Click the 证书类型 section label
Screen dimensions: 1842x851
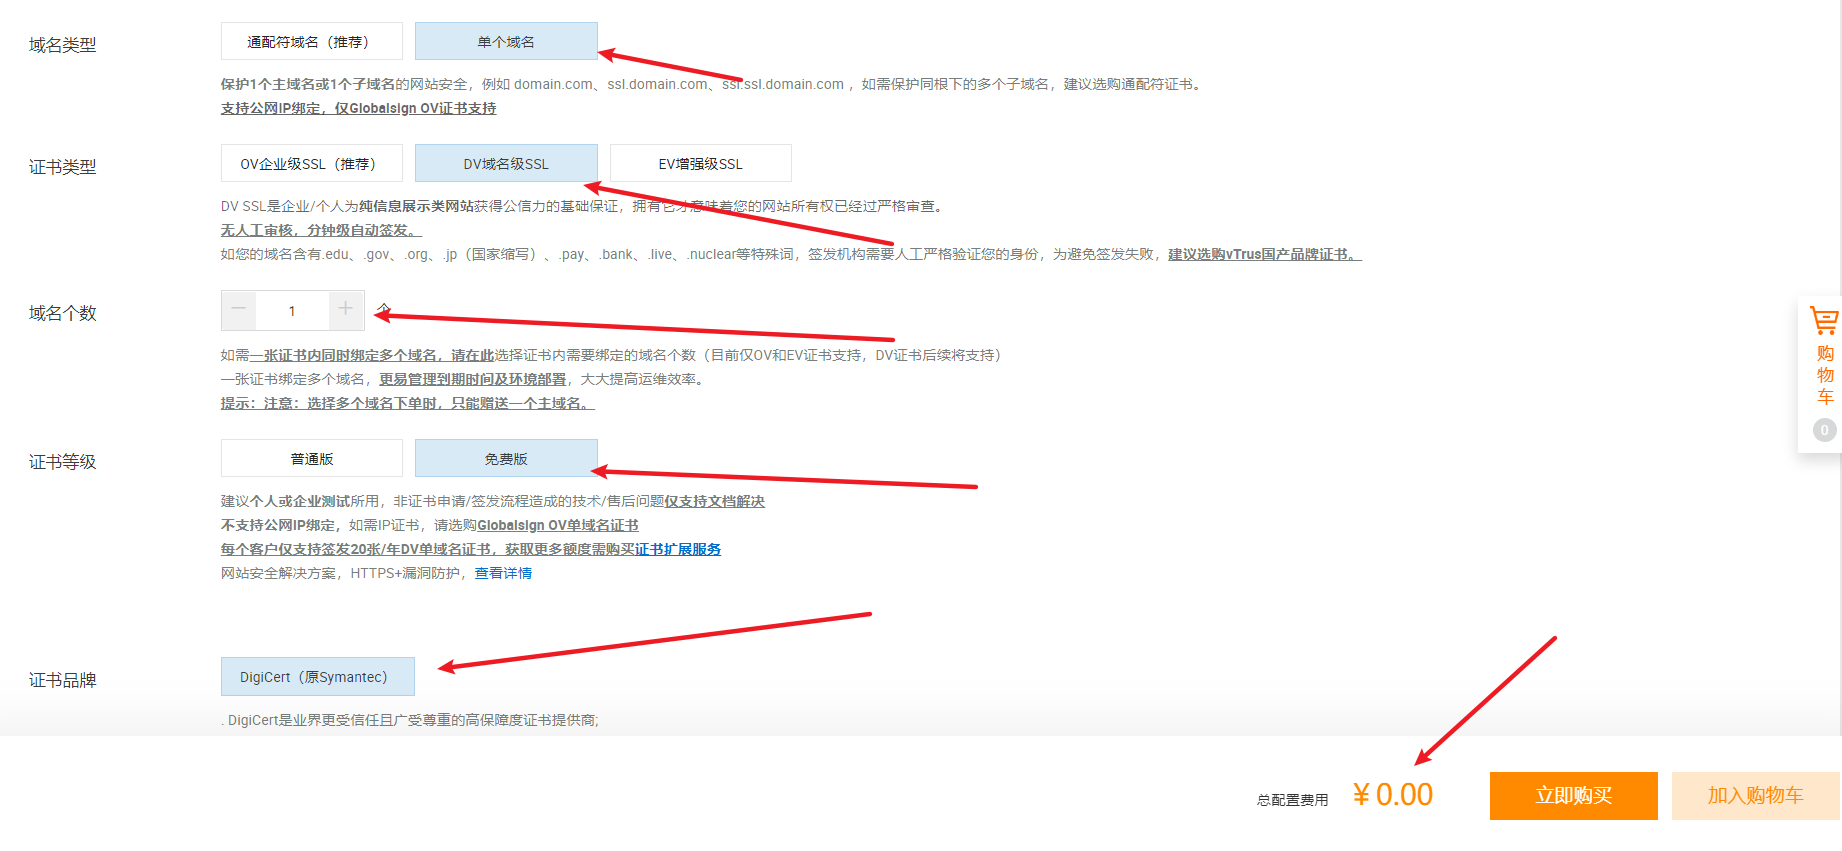click(63, 167)
